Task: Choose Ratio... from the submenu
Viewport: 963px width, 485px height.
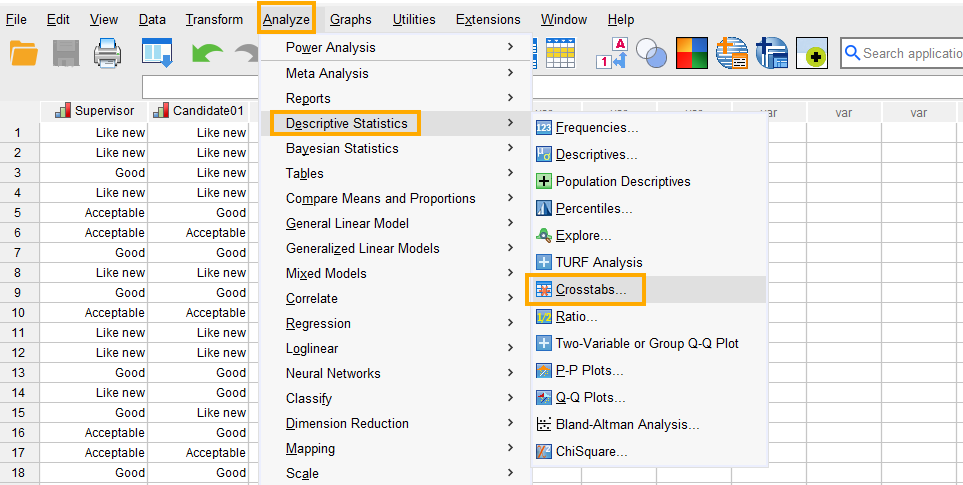Action: 649,317
